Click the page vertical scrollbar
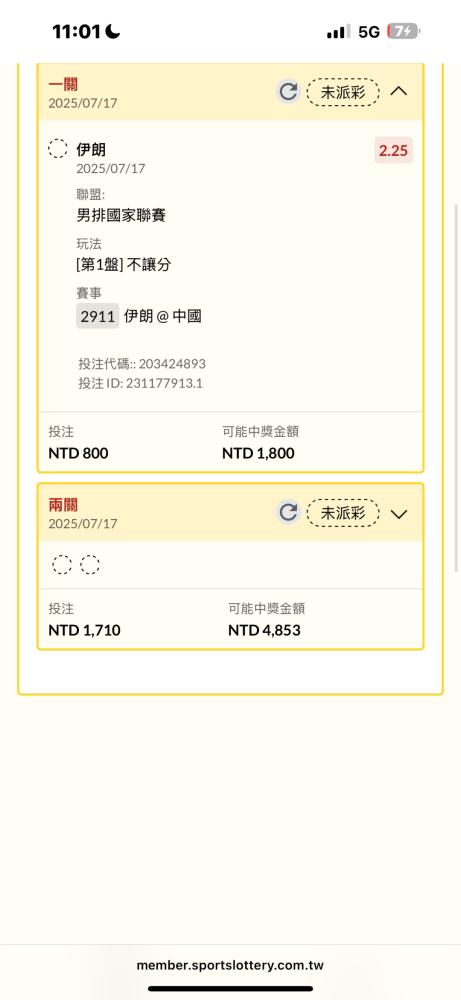 coord(456,388)
